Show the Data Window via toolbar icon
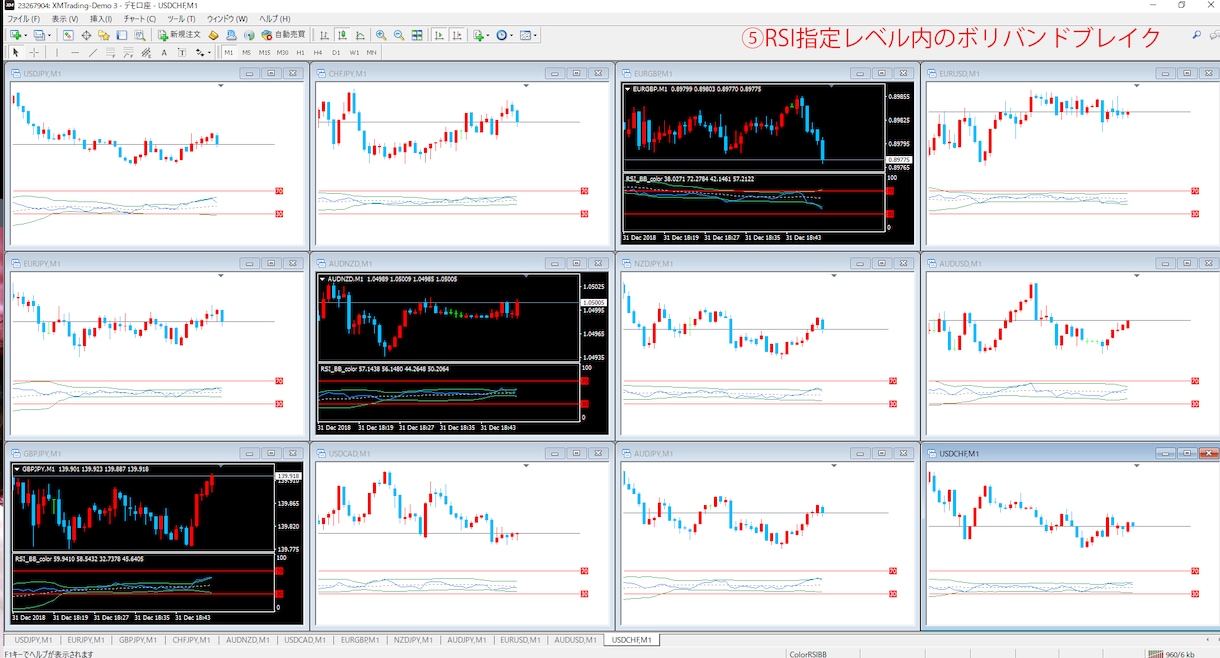Viewport: 1220px width, 658px height. click(x=87, y=35)
